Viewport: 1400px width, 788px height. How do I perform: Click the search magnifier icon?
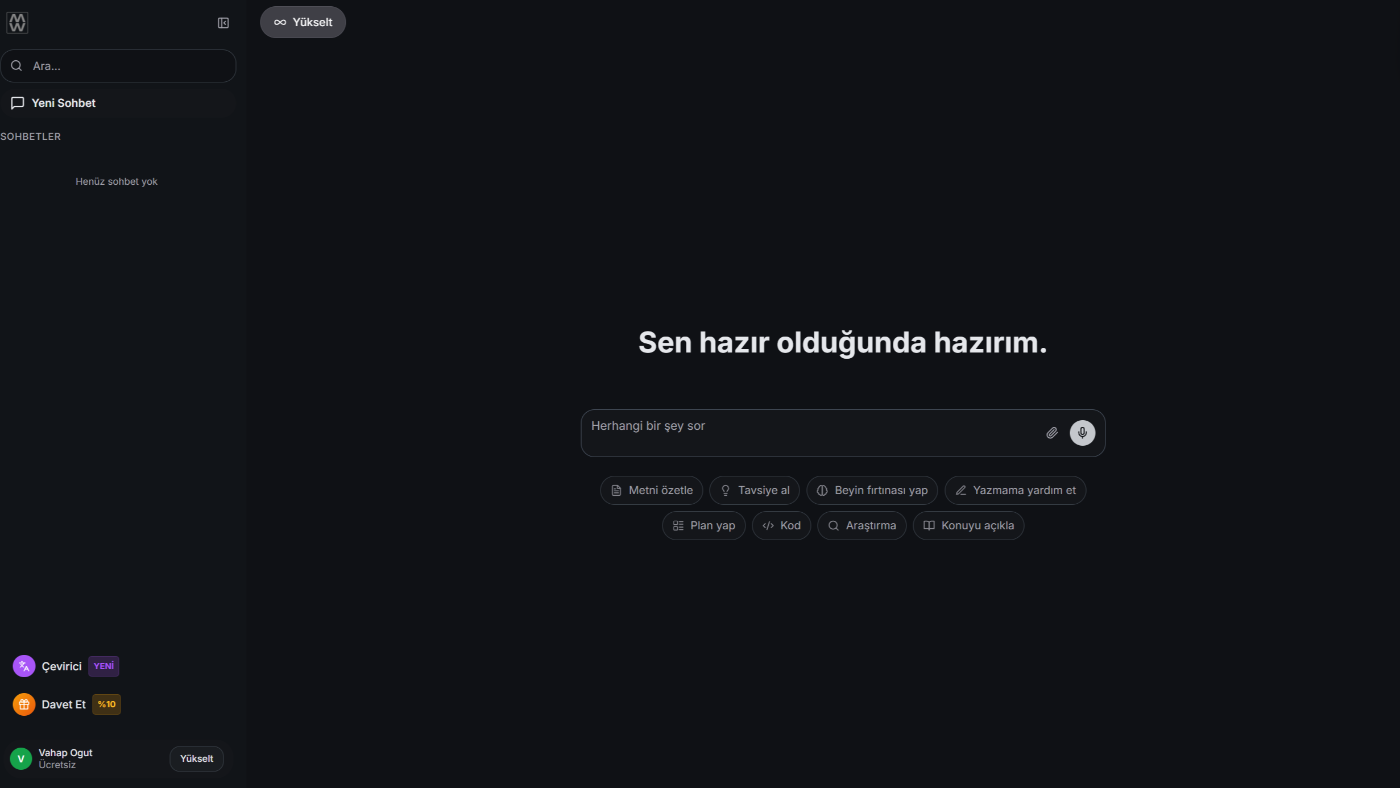(x=16, y=66)
